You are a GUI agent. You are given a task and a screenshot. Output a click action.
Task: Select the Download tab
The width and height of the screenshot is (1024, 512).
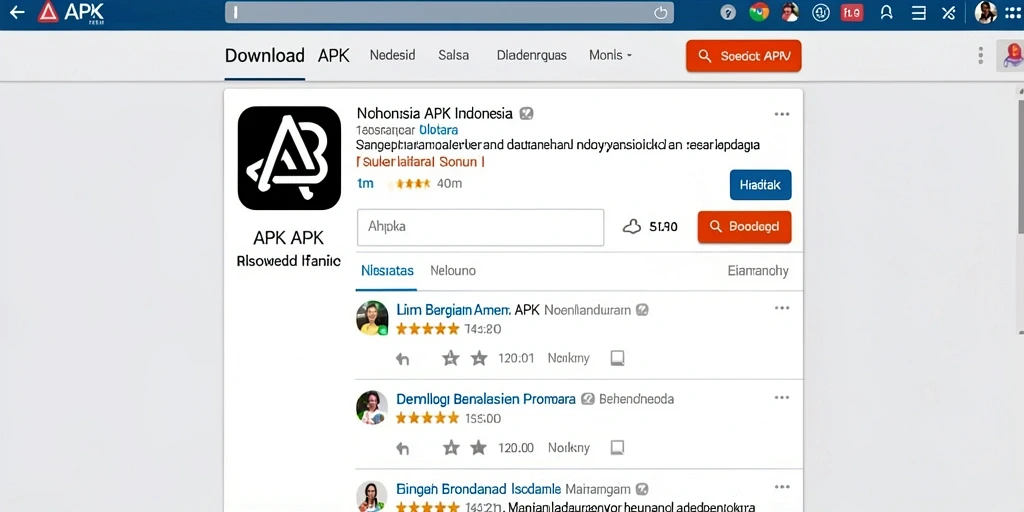[264, 56]
